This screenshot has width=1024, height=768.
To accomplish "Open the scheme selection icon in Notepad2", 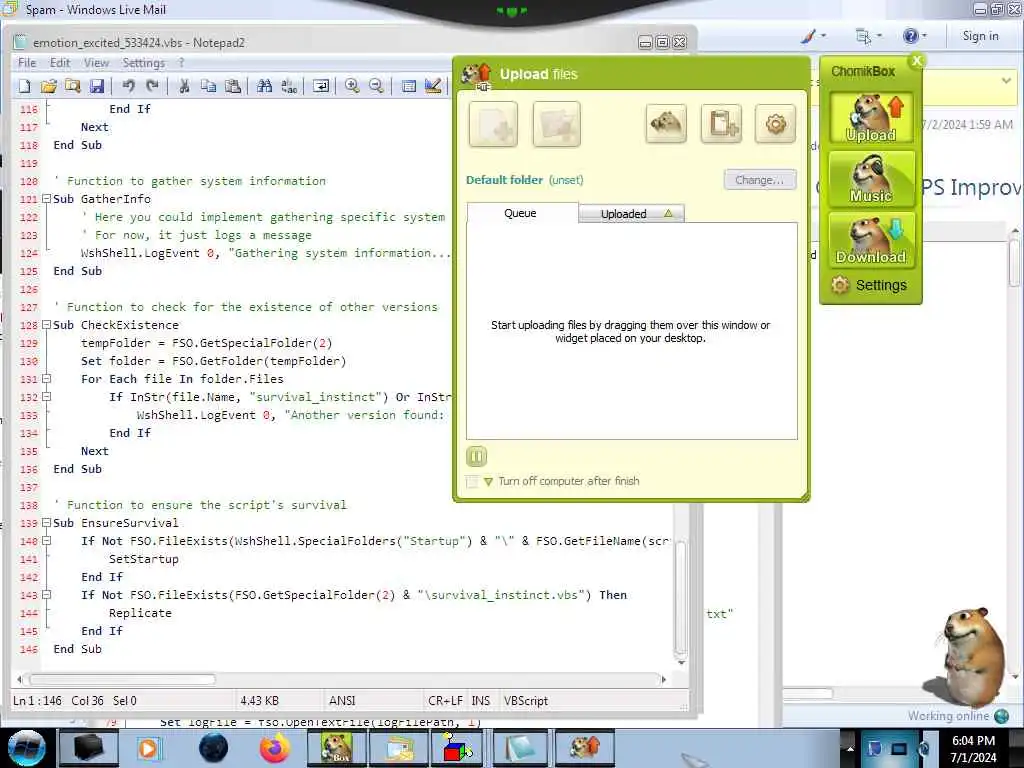I will coord(409,86).
